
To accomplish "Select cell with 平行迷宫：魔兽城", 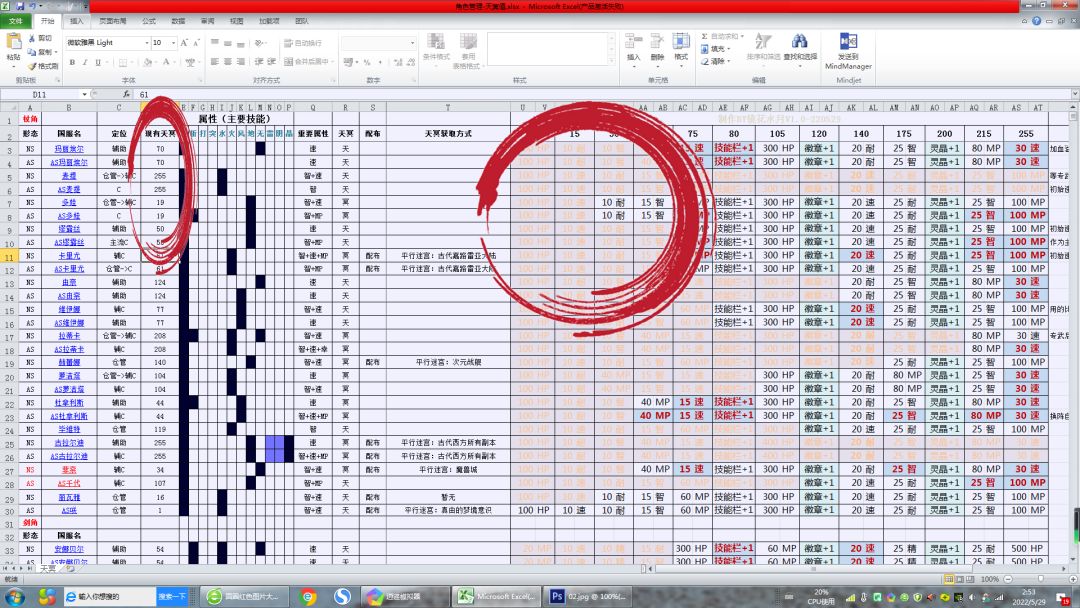I will [448, 470].
